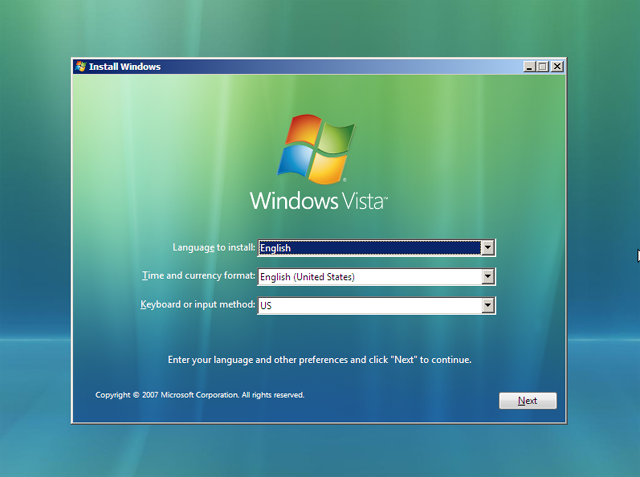Viewport: 640px width, 477px height.
Task: Click the Windows Vista wordmark text
Action: [x=318, y=201]
